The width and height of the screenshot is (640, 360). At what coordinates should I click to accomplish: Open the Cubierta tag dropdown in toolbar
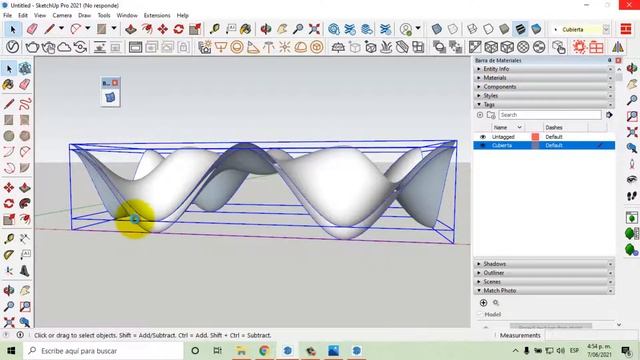pyautogui.click(x=606, y=29)
